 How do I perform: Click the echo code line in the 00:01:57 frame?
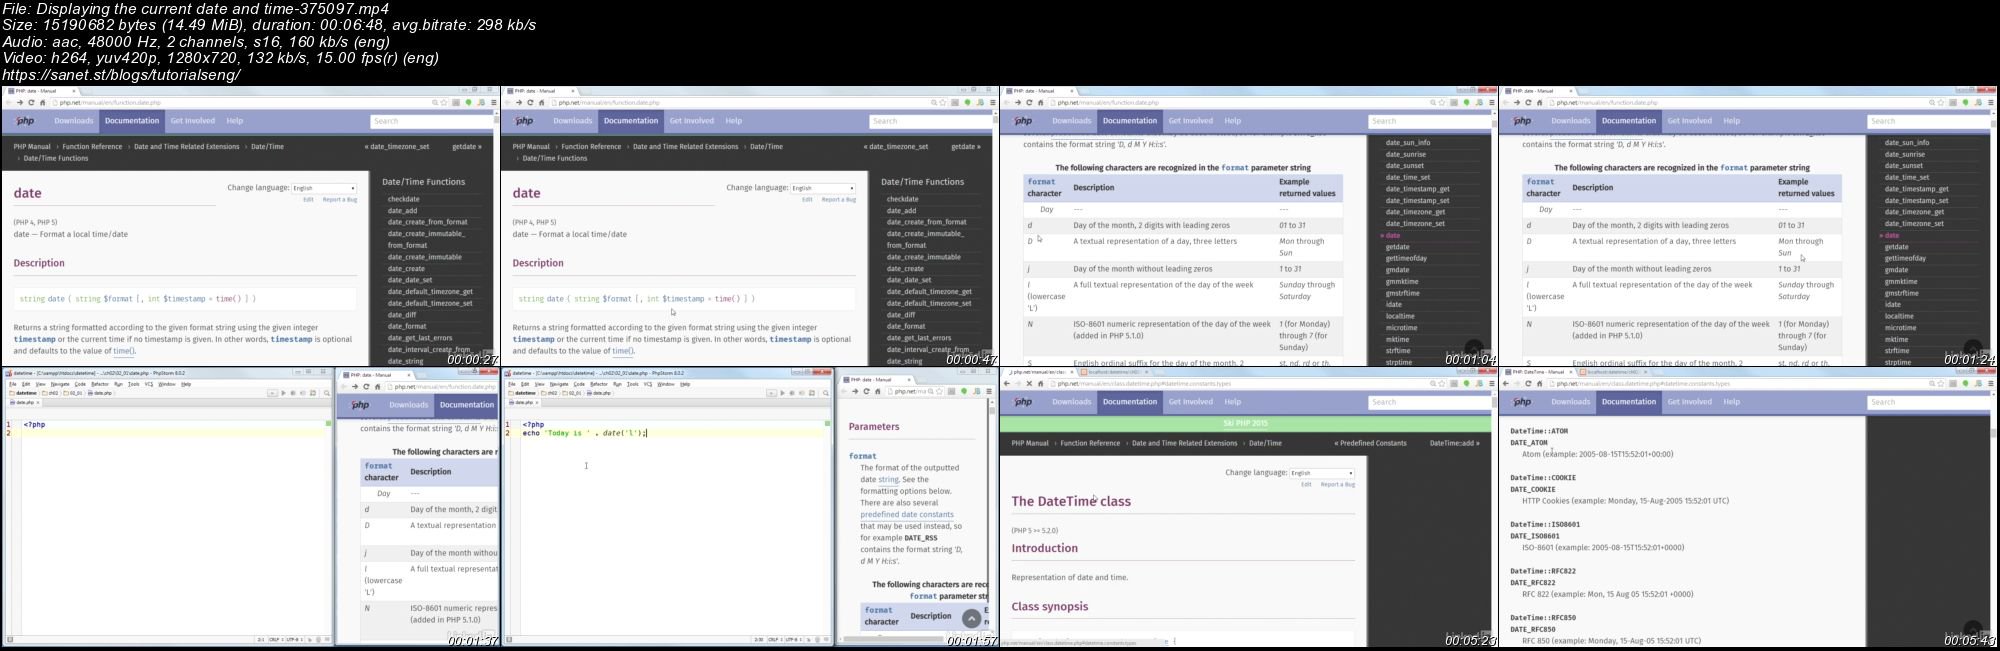tap(585, 433)
